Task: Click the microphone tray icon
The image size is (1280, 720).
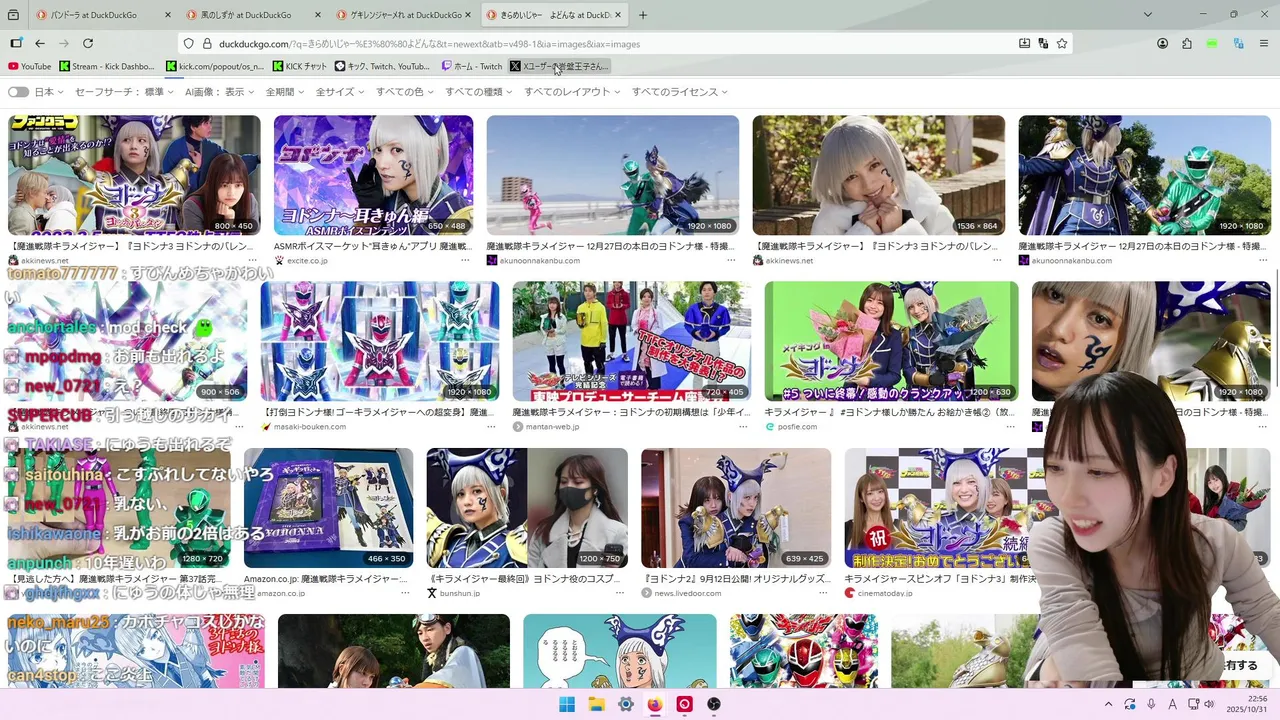Action: pyautogui.click(x=1151, y=704)
